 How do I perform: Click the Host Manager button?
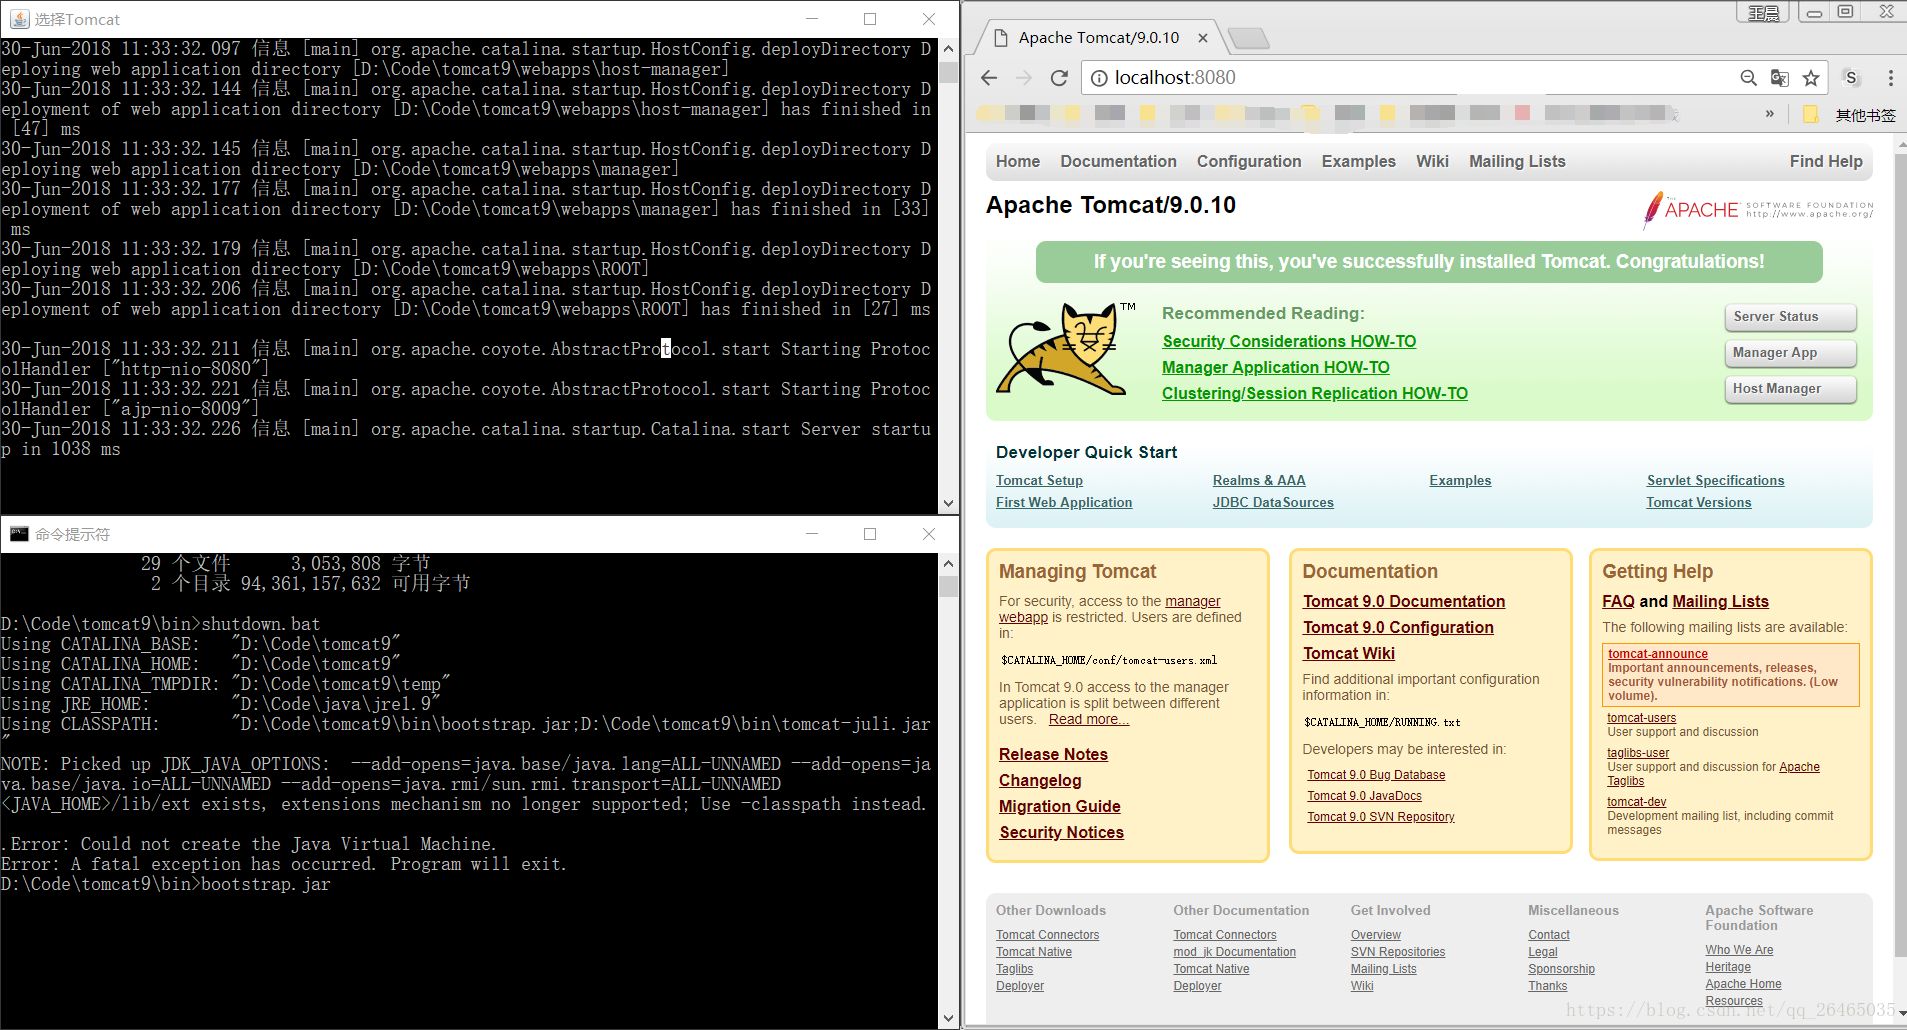tap(1790, 389)
